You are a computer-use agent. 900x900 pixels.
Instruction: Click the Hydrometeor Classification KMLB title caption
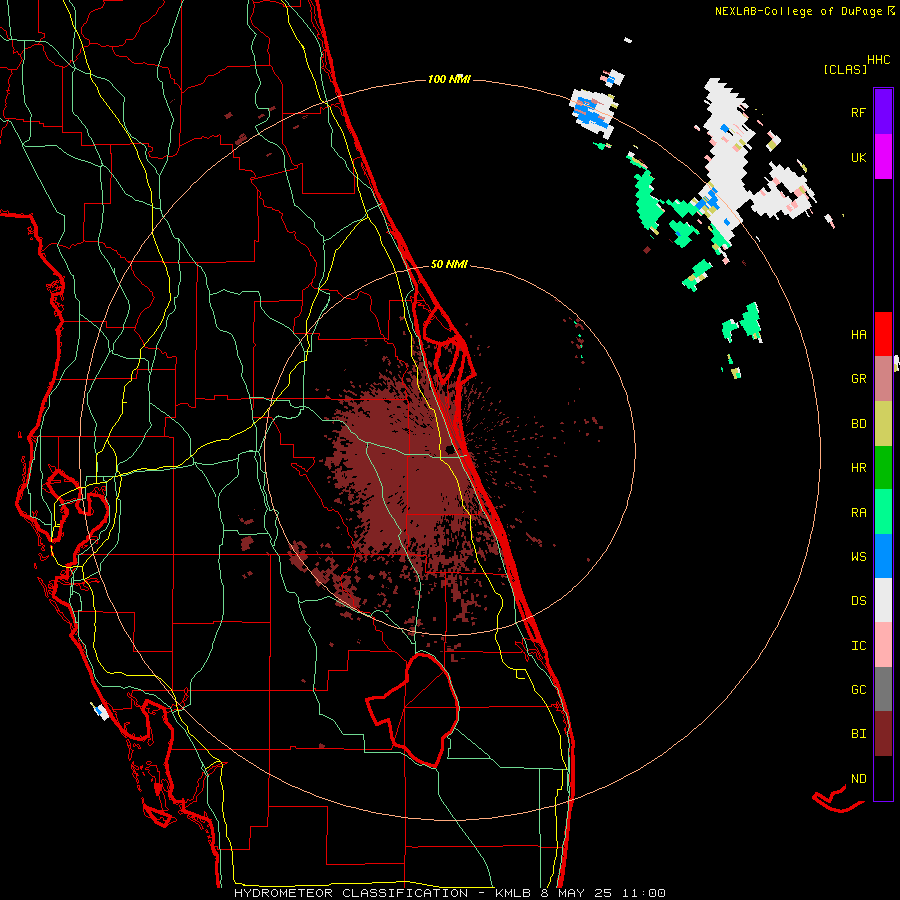pyautogui.click(x=449, y=893)
